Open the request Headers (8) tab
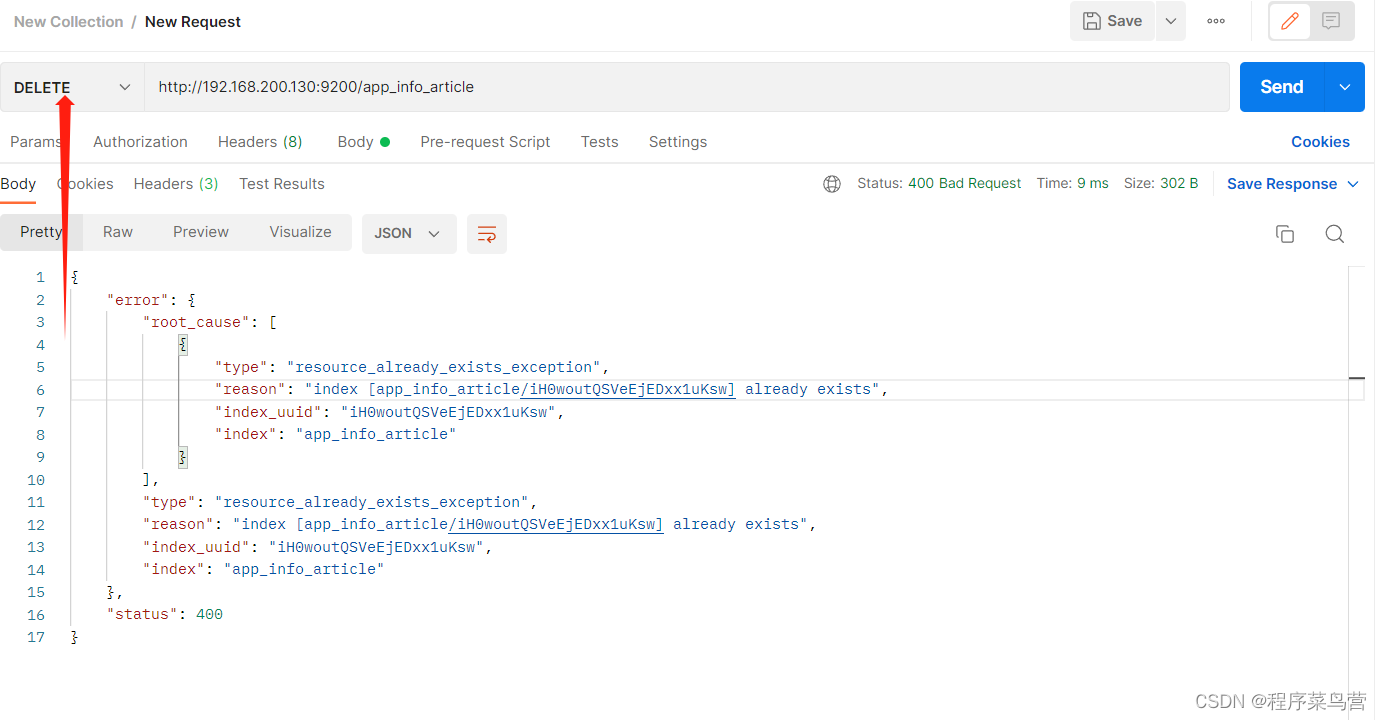Screen dimensions: 1382x720 coord(260,142)
